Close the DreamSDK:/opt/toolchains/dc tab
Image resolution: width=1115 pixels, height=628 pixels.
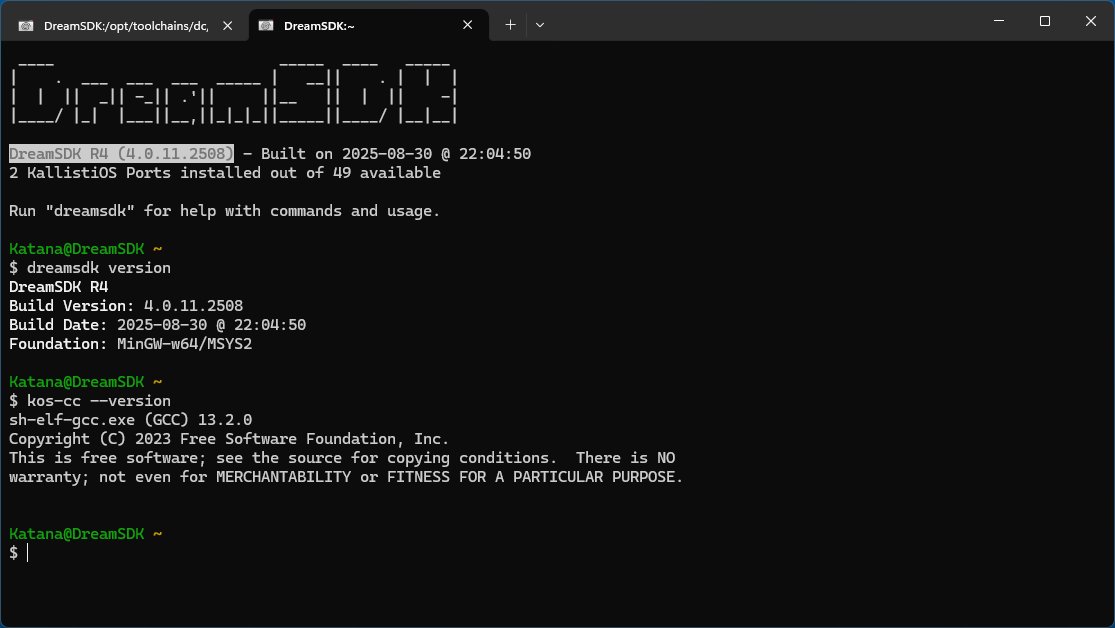(228, 26)
